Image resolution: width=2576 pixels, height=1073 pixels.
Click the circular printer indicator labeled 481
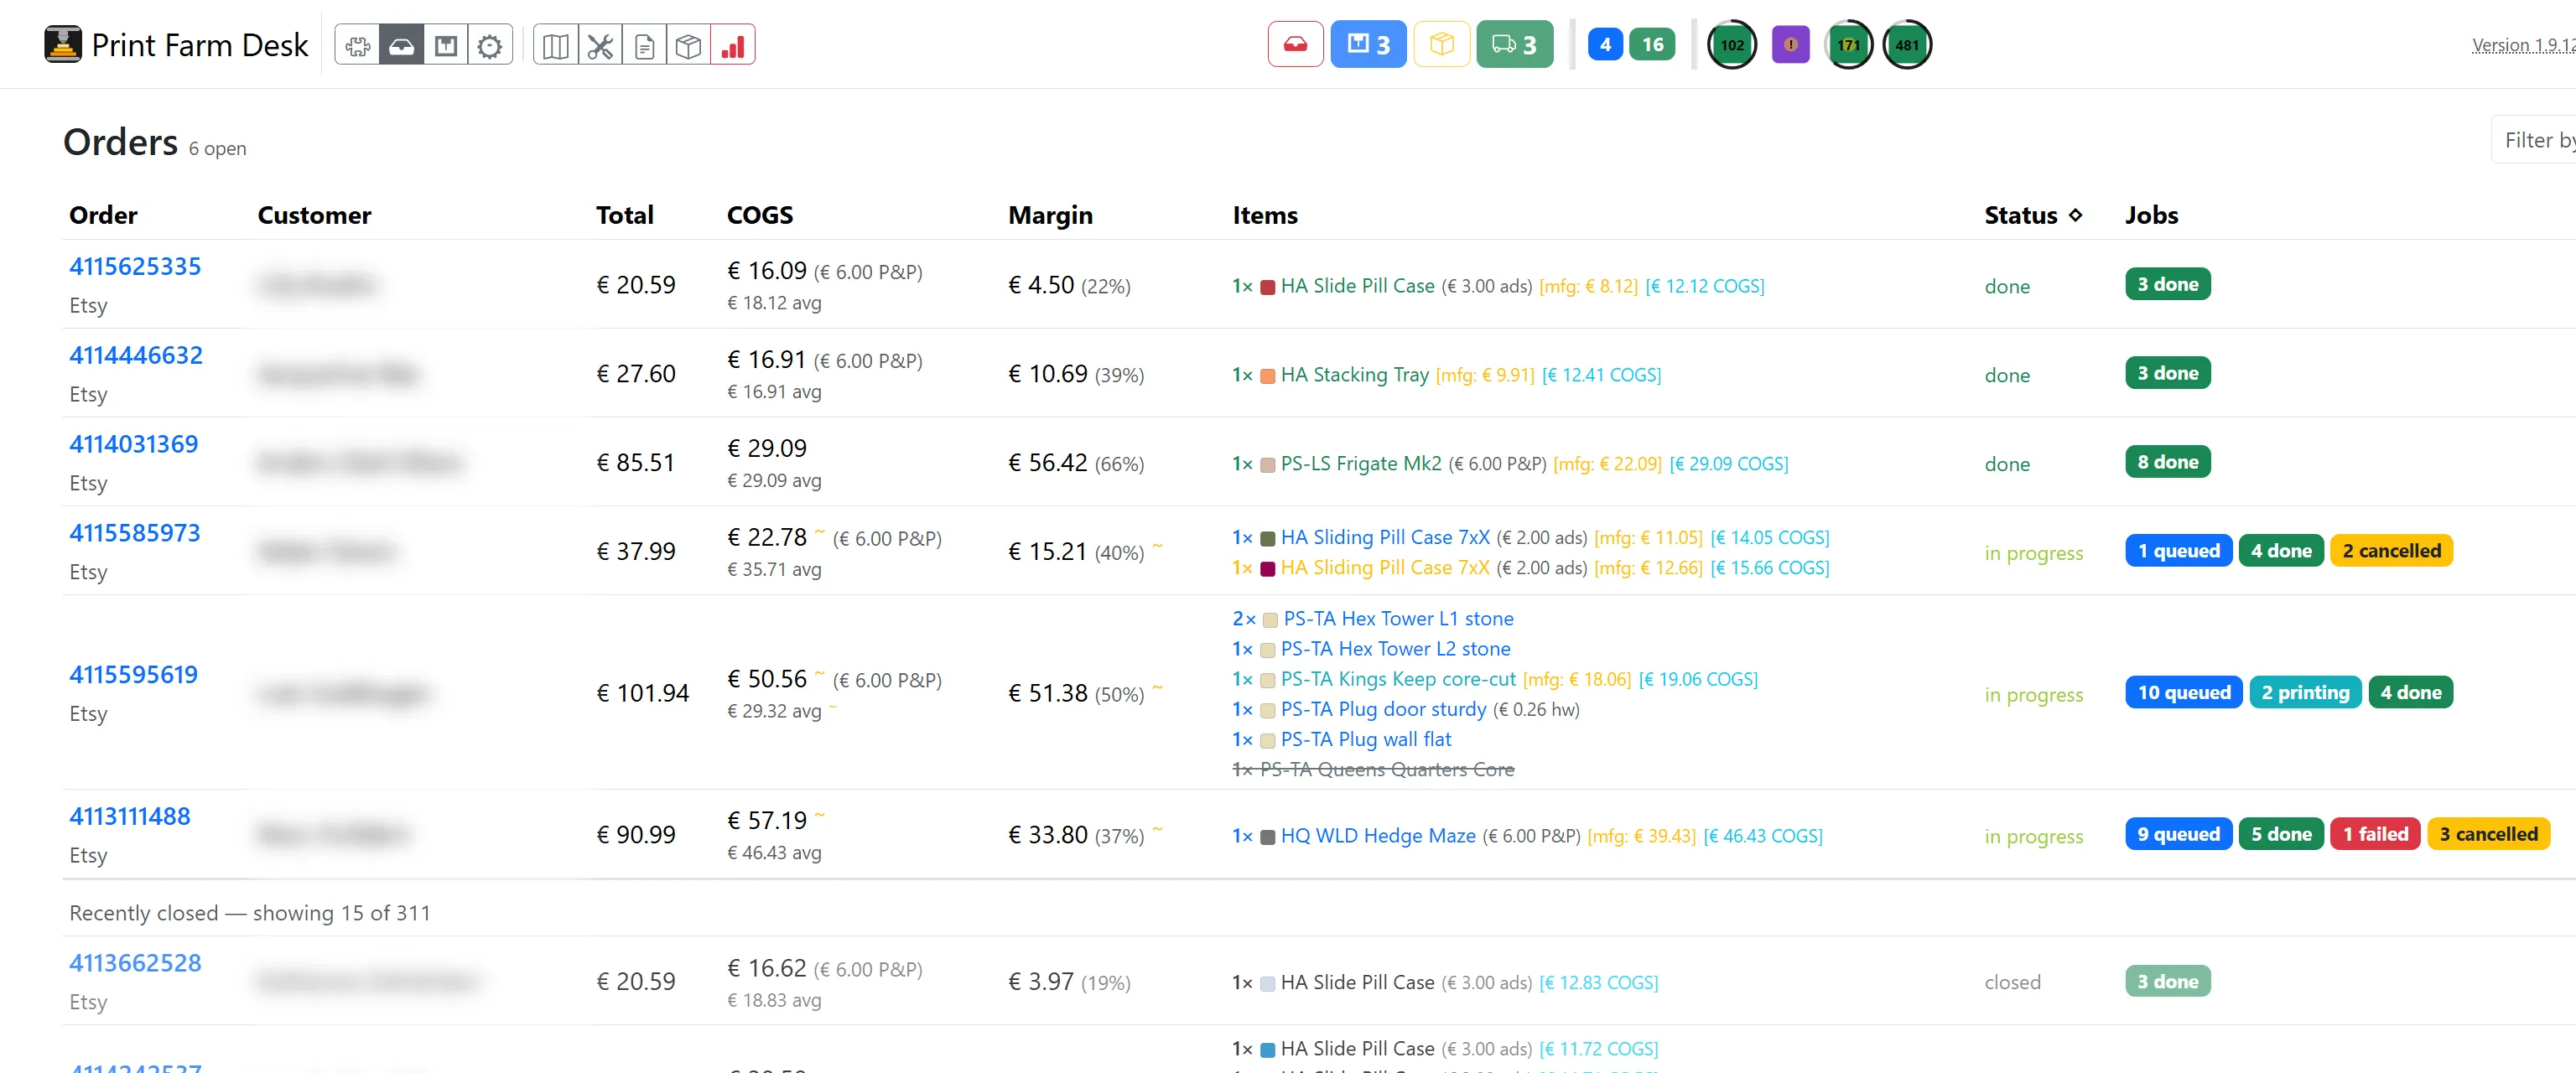(x=1907, y=45)
